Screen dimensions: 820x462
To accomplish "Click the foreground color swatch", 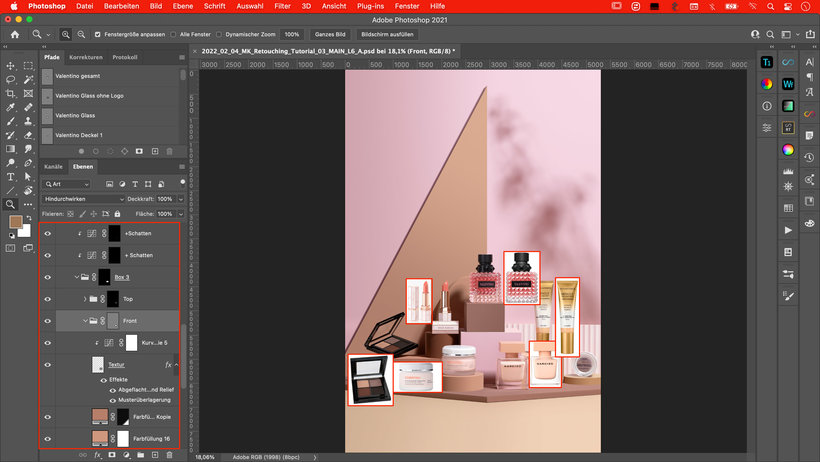I will click(x=15, y=222).
